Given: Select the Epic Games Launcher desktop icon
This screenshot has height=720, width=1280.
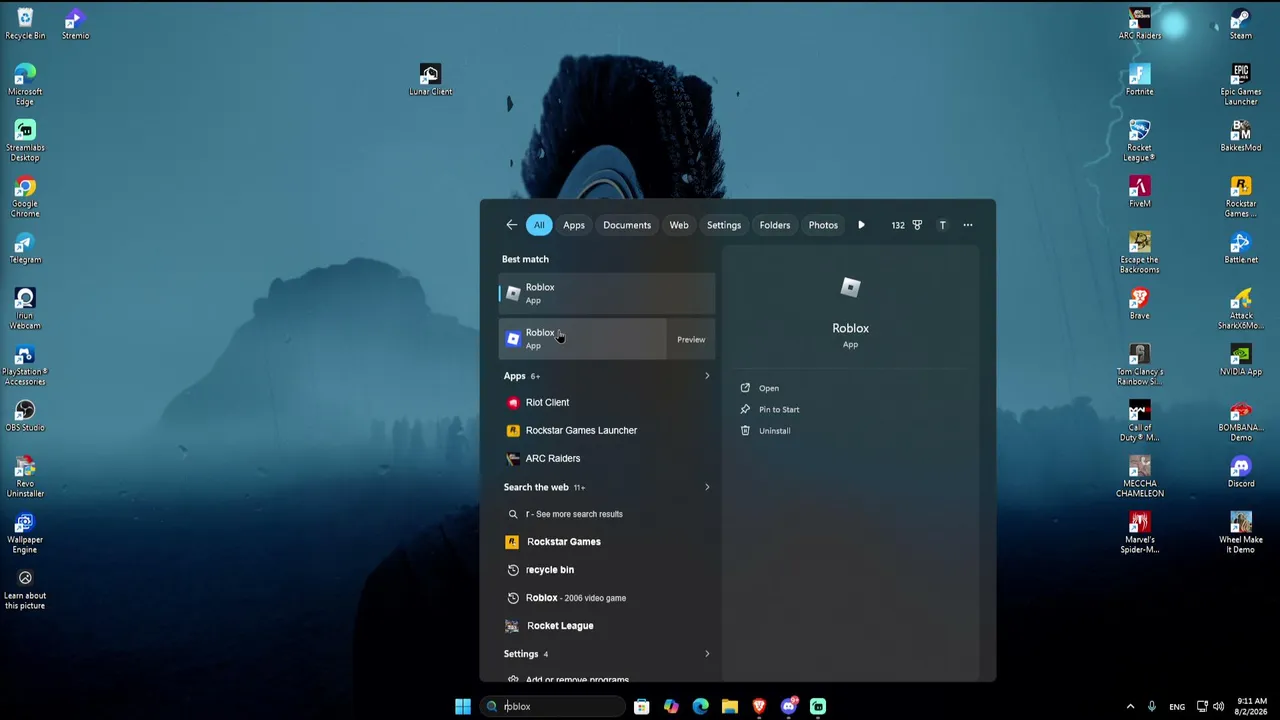Looking at the screenshot, I should point(1241,85).
